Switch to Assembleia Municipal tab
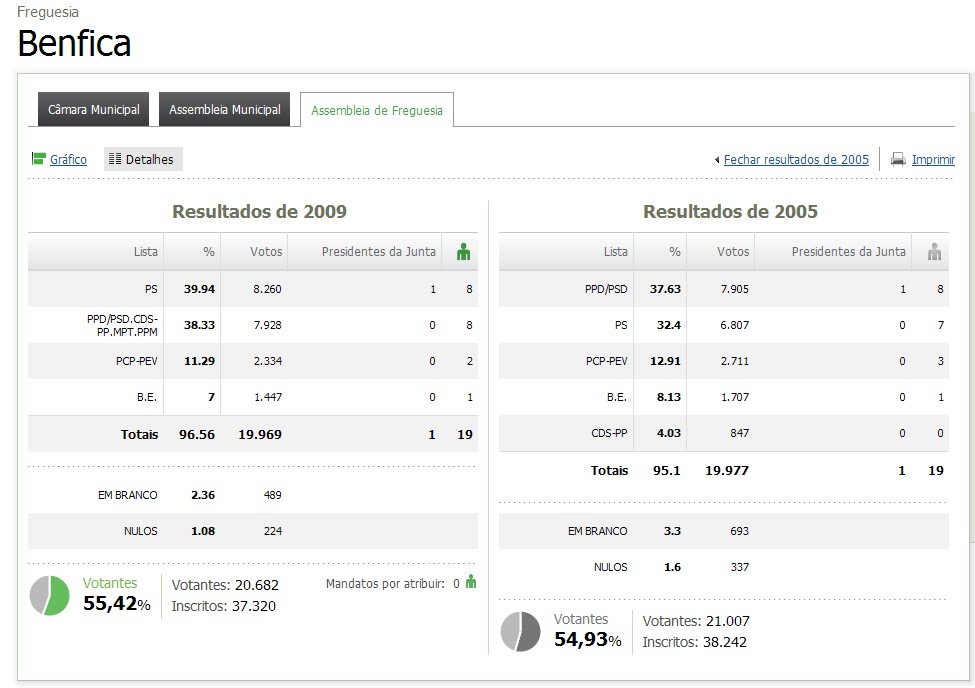This screenshot has height=688, width=975. 224,109
